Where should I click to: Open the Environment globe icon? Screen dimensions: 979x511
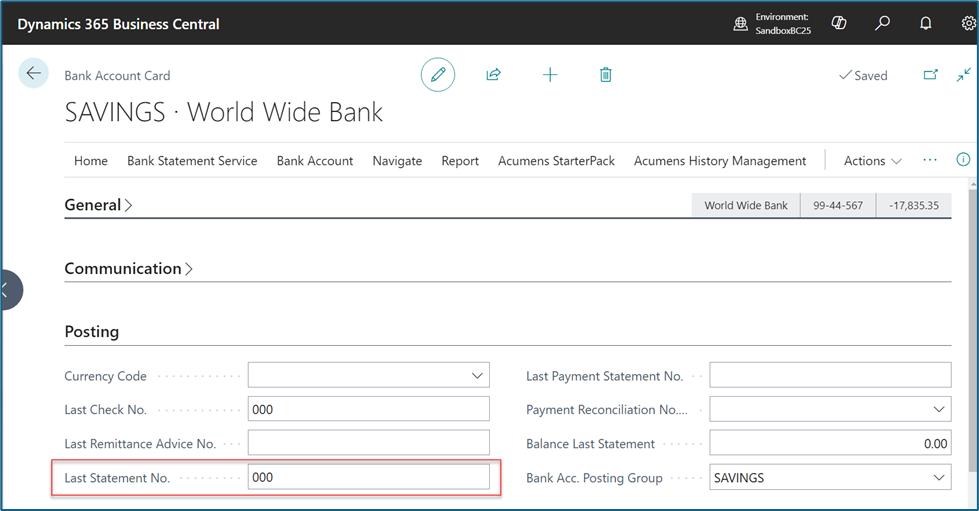[x=740, y=24]
